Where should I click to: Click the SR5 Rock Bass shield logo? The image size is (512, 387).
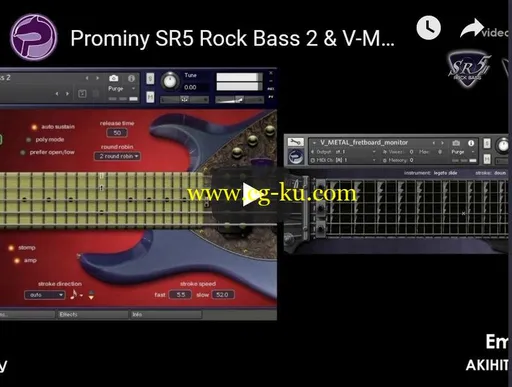469,70
